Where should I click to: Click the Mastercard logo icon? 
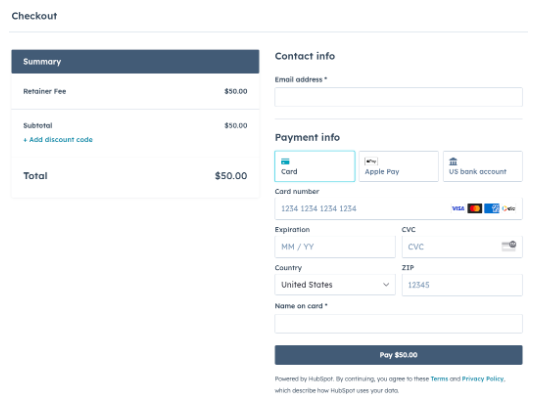[474, 208]
